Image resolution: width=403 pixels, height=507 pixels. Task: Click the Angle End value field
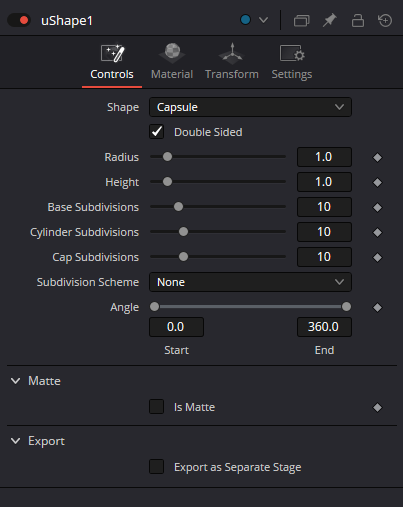pyautogui.click(x=324, y=327)
